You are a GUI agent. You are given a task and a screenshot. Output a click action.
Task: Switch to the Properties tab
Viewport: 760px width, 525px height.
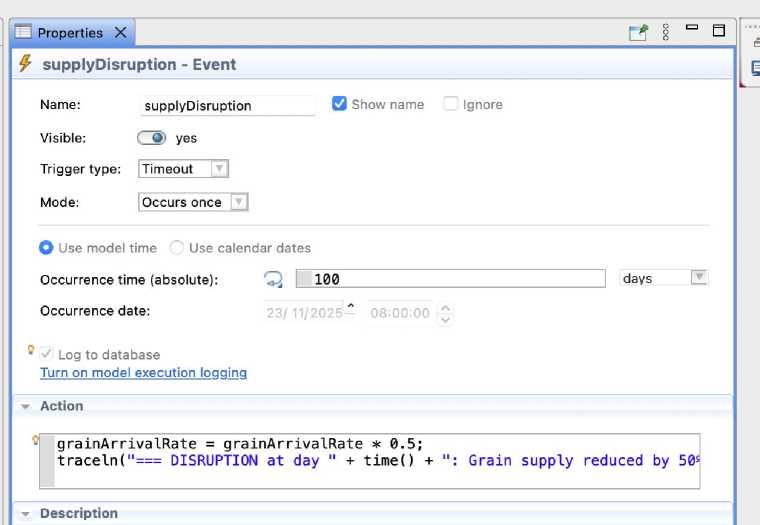69,33
